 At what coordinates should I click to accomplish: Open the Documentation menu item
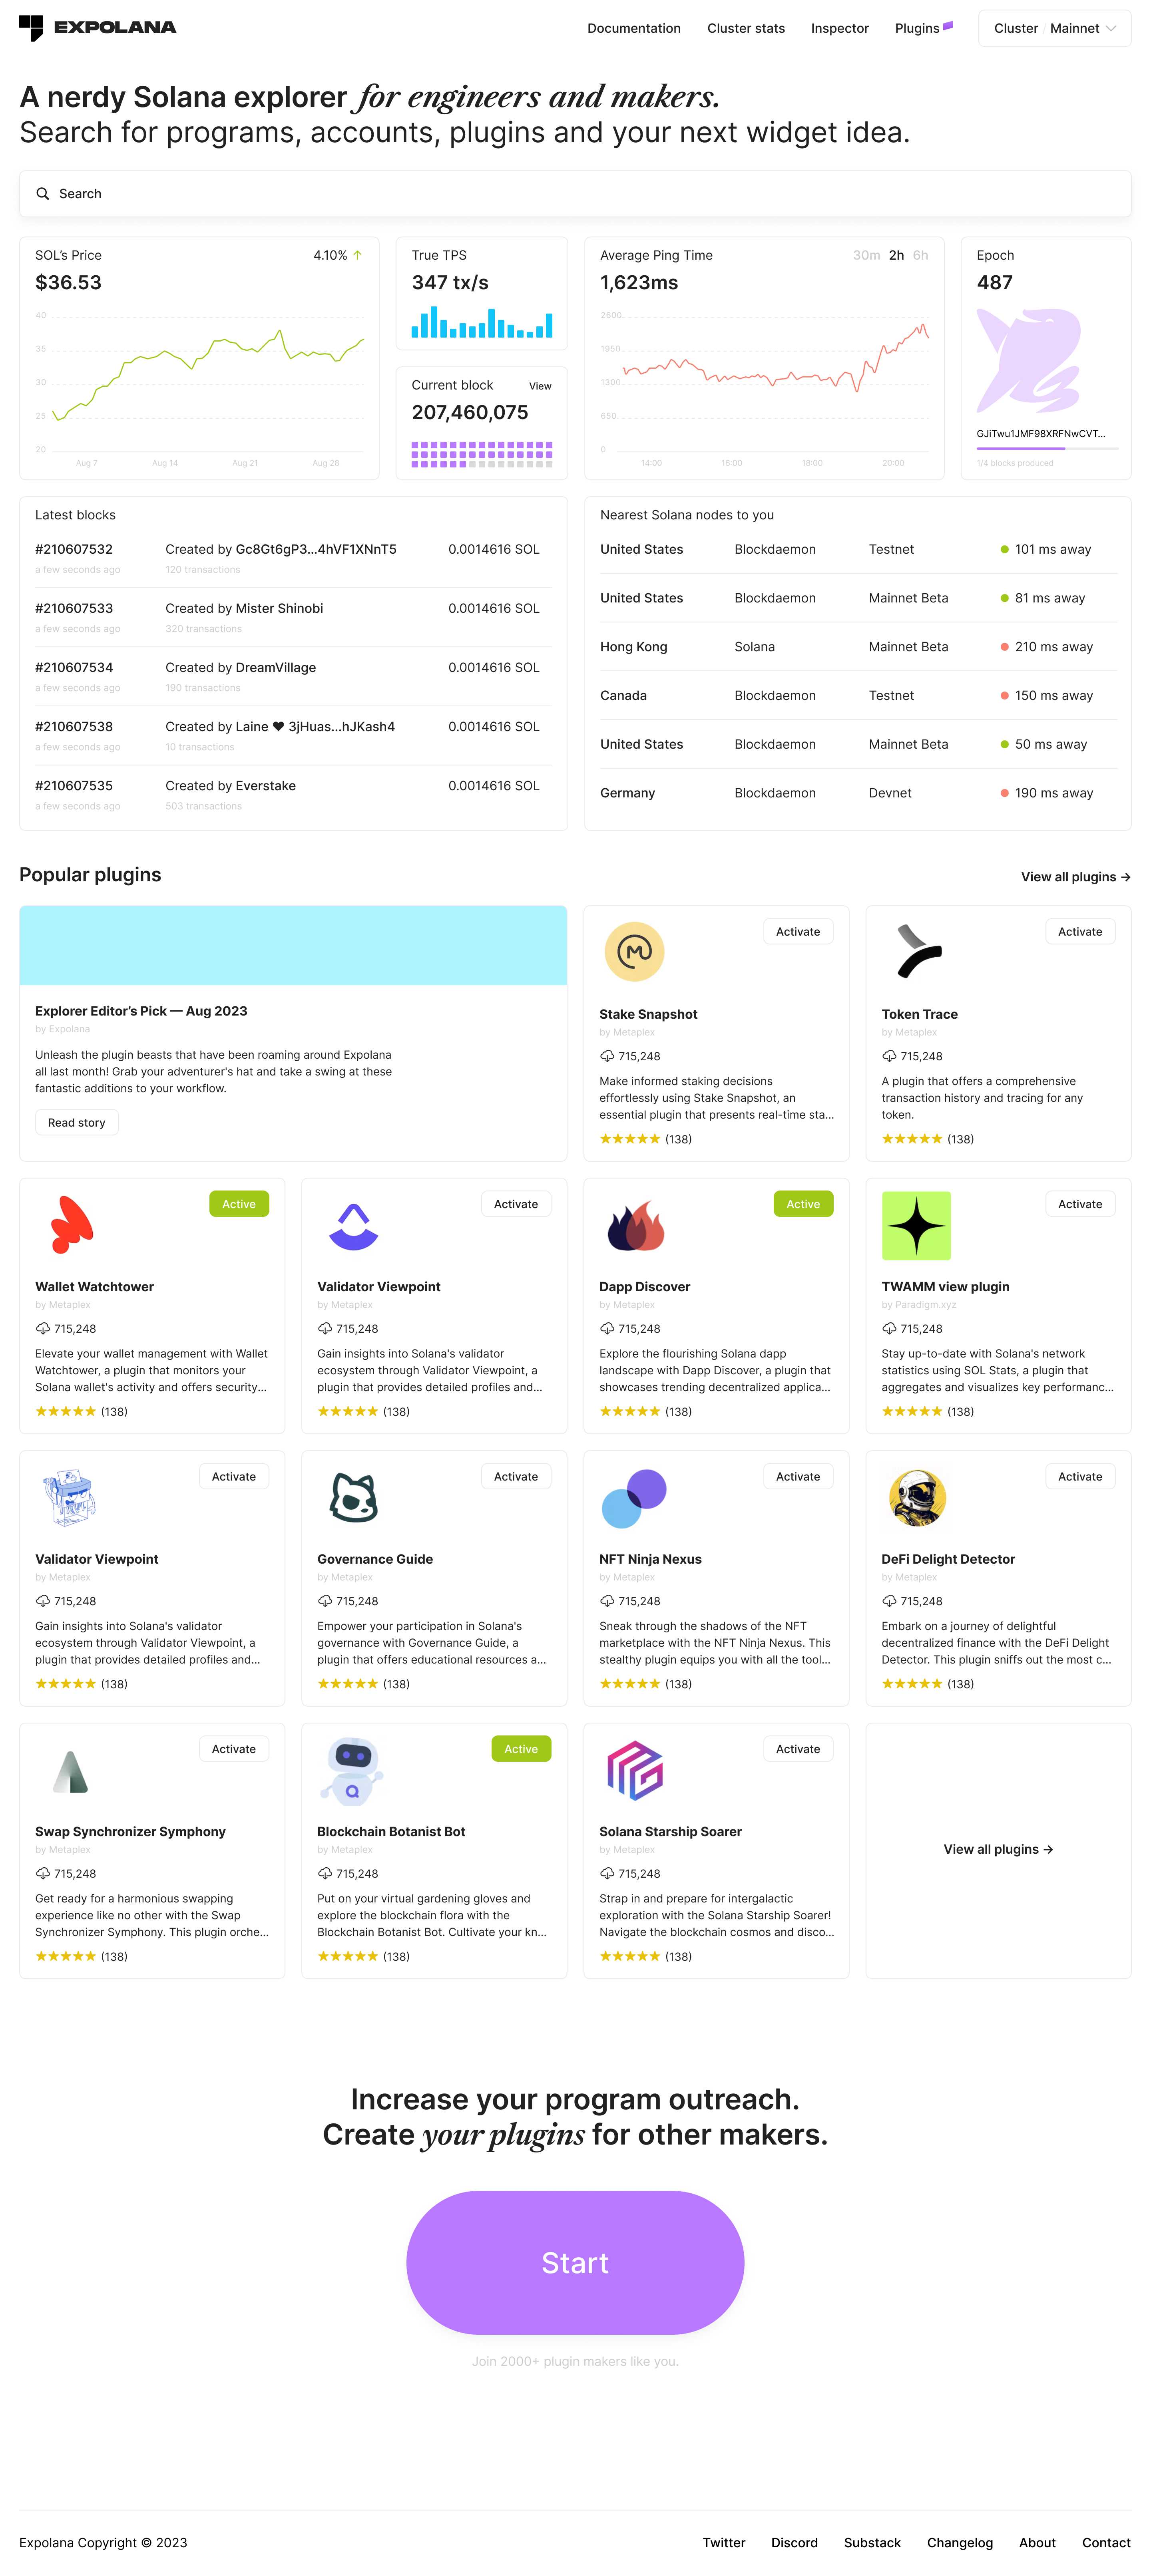633,28
